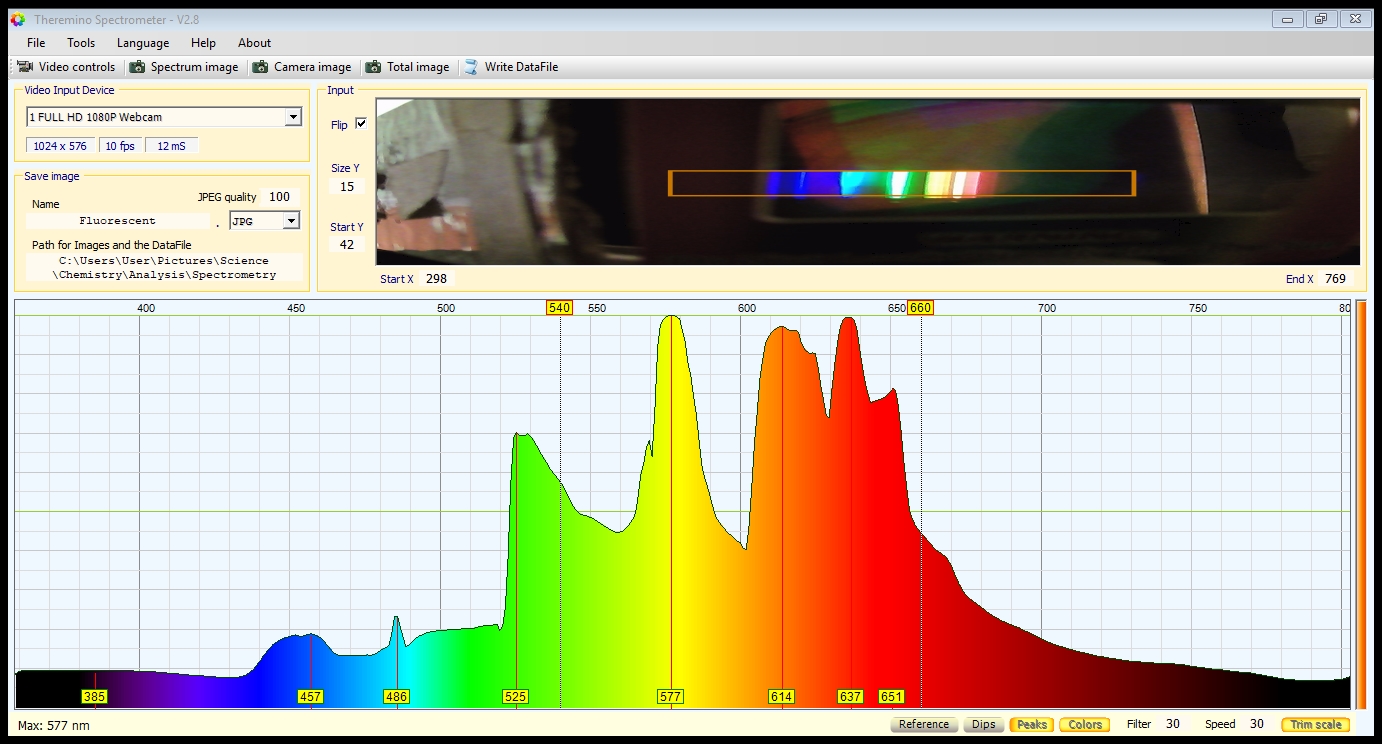Image resolution: width=1382 pixels, height=744 pixels.
Task: Open the Language menu
Action: (x=143, y=43)
